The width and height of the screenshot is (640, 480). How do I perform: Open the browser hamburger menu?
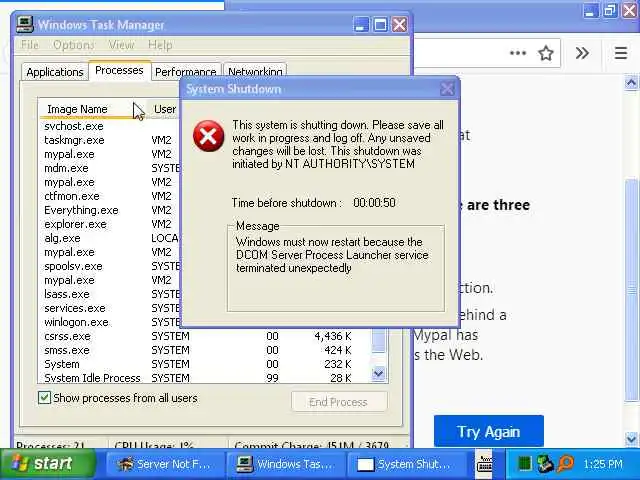pyautogui.click(x=621, y=53)
